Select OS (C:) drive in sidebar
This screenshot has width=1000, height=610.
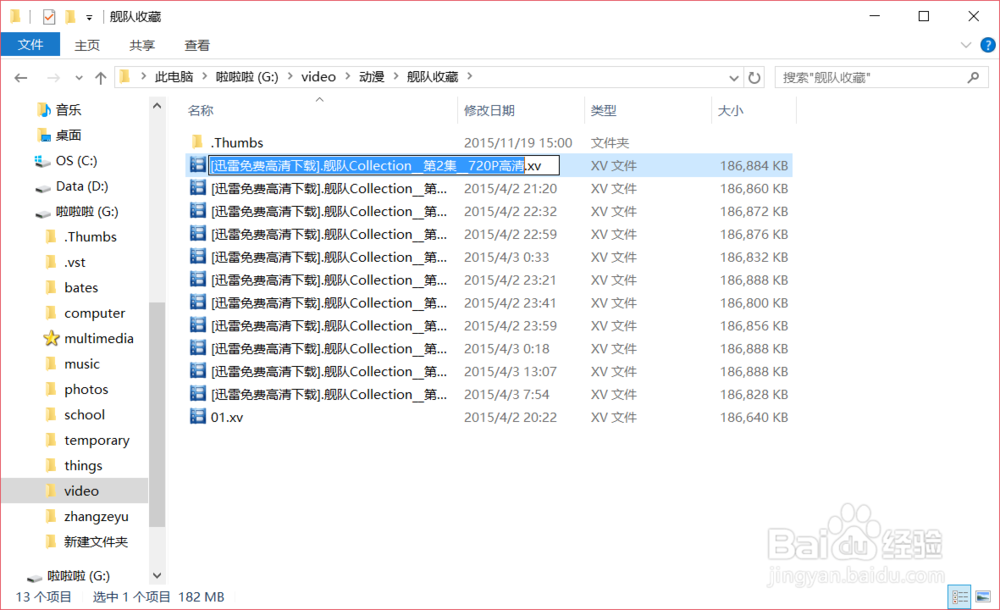click(76, 161)
